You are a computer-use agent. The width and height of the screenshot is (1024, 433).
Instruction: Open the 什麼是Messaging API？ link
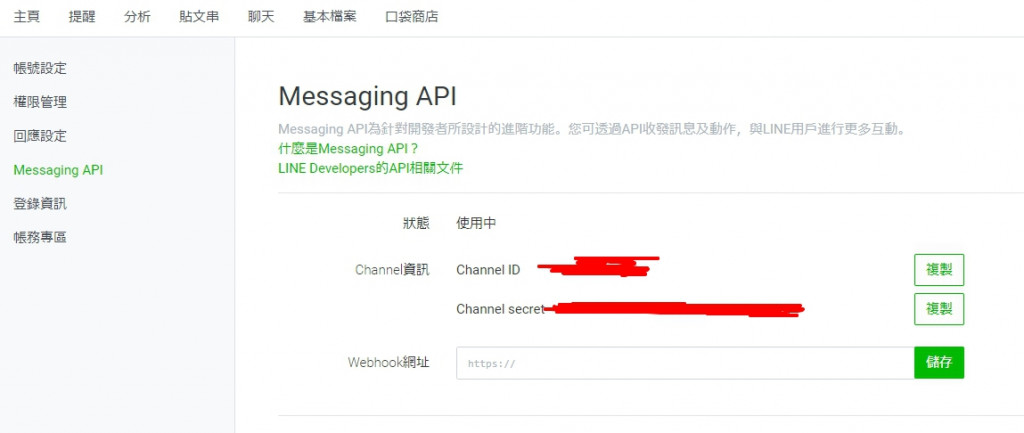[348, 148]
